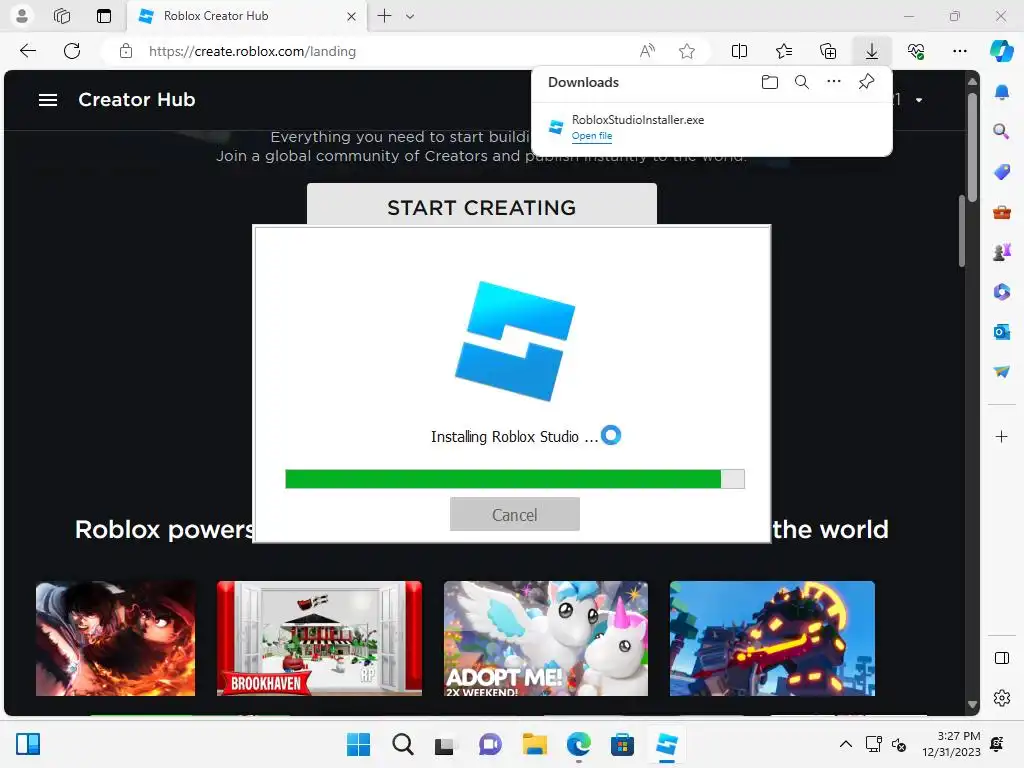Search downloads with magnifier icon
This screenshot has height=768, width=1024.
click(802, 82)
